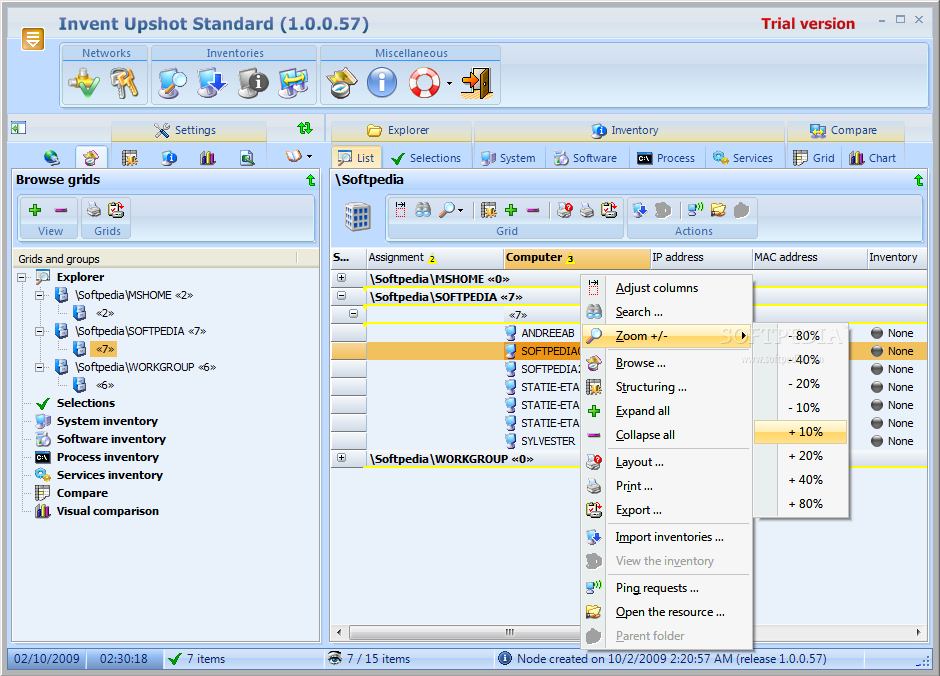
Task: Click the pink minus collapse icon in Grid toolbar
Action: click(x=533, y=210)
